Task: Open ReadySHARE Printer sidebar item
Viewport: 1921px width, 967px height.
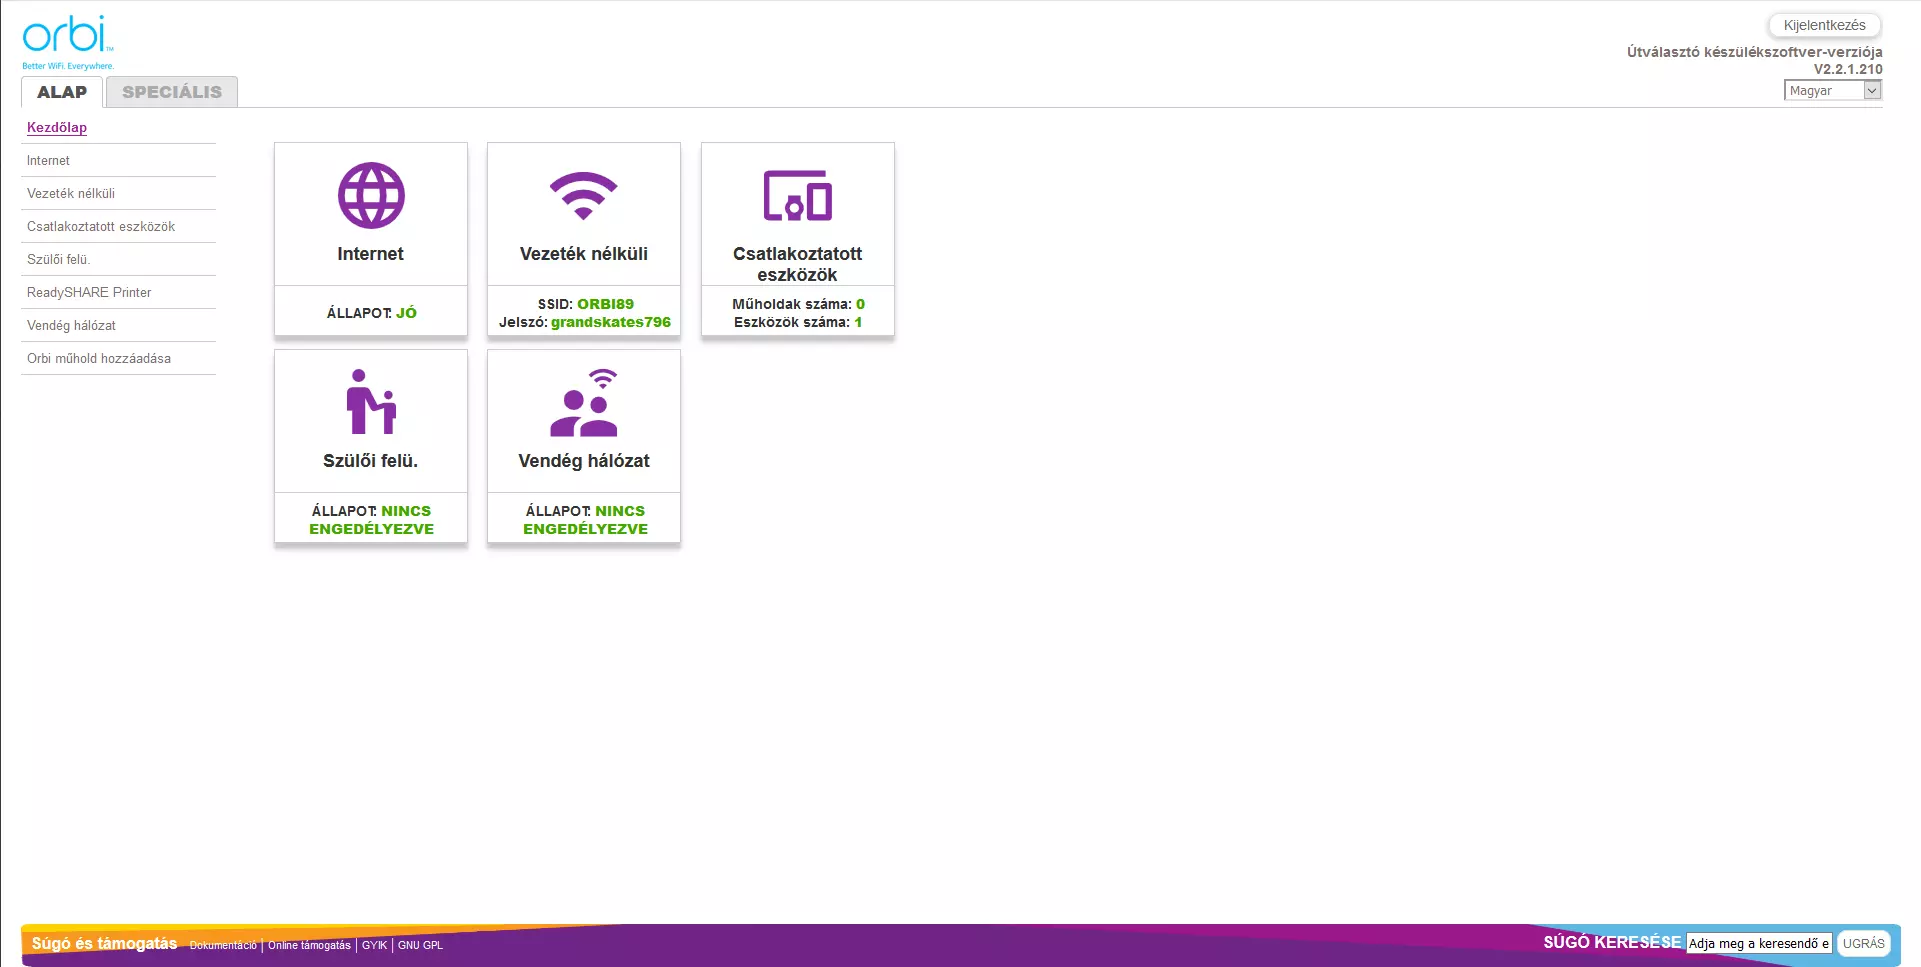Action: click(89, 292)
